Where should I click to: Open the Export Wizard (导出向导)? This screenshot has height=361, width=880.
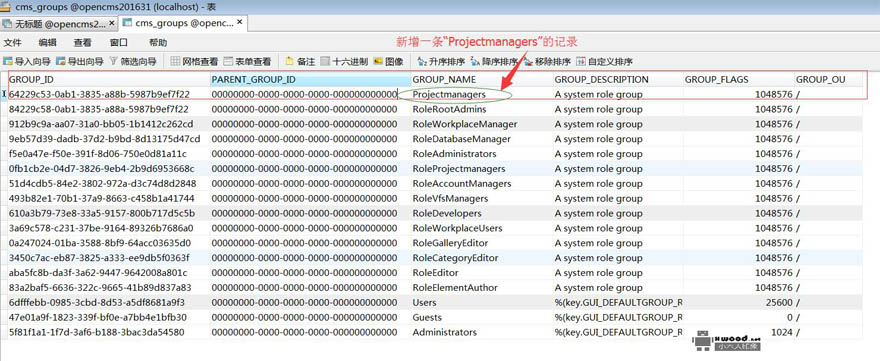[79, 62]
